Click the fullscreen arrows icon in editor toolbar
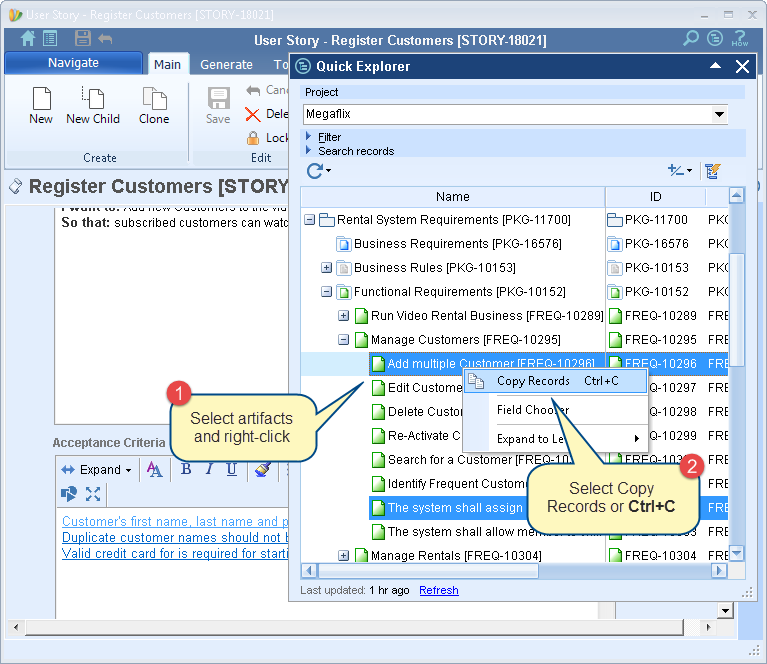The height and width of the screenshot is (664, 767). tap(93, 494)
